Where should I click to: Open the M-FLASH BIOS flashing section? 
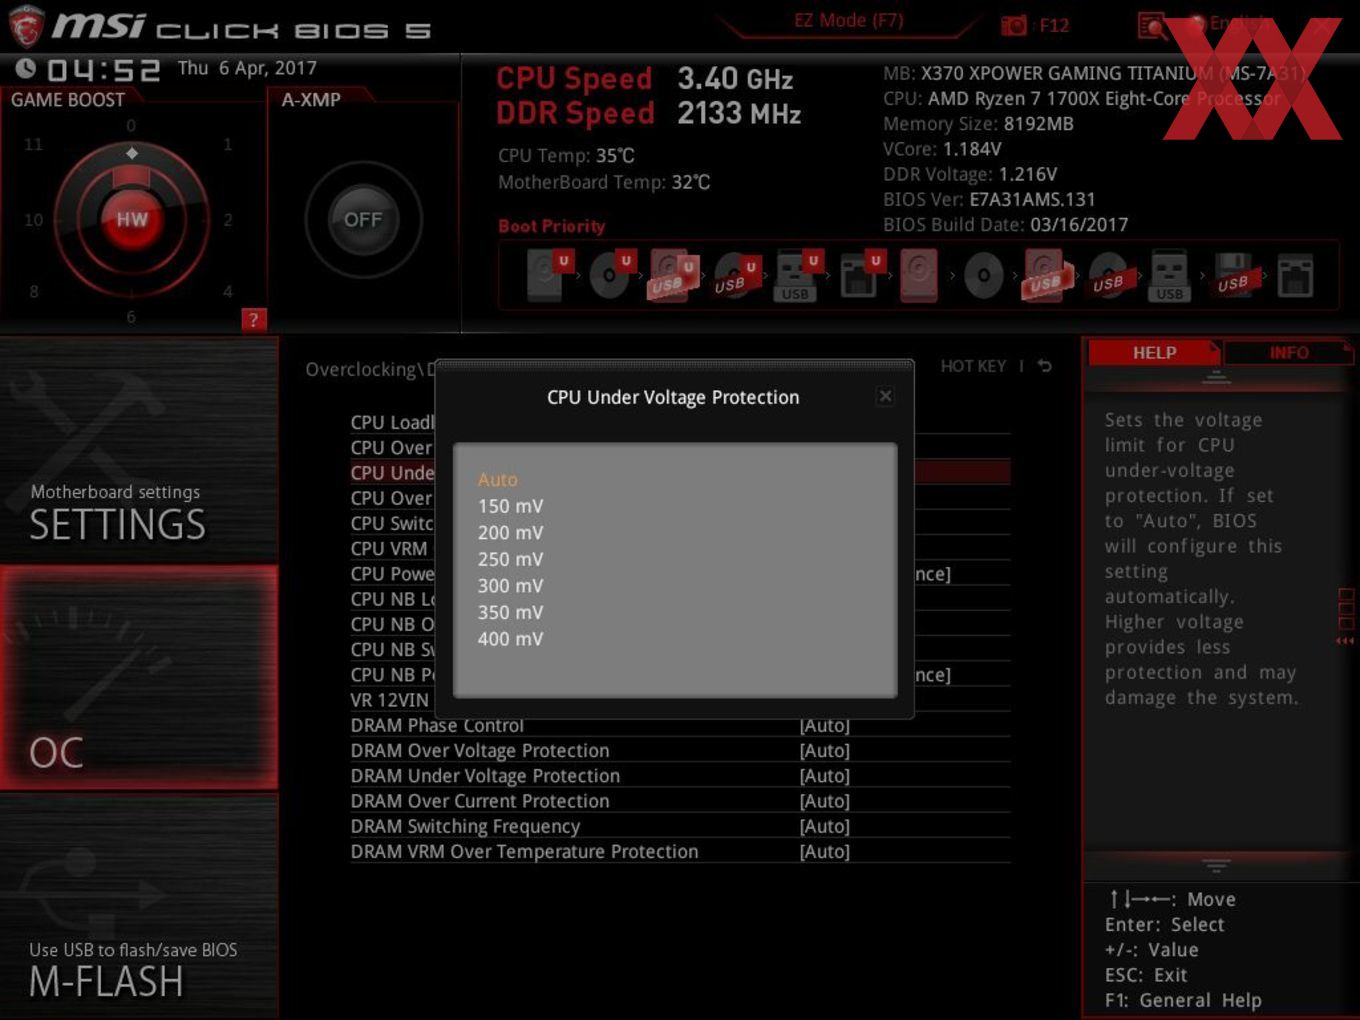click(139, 906)
